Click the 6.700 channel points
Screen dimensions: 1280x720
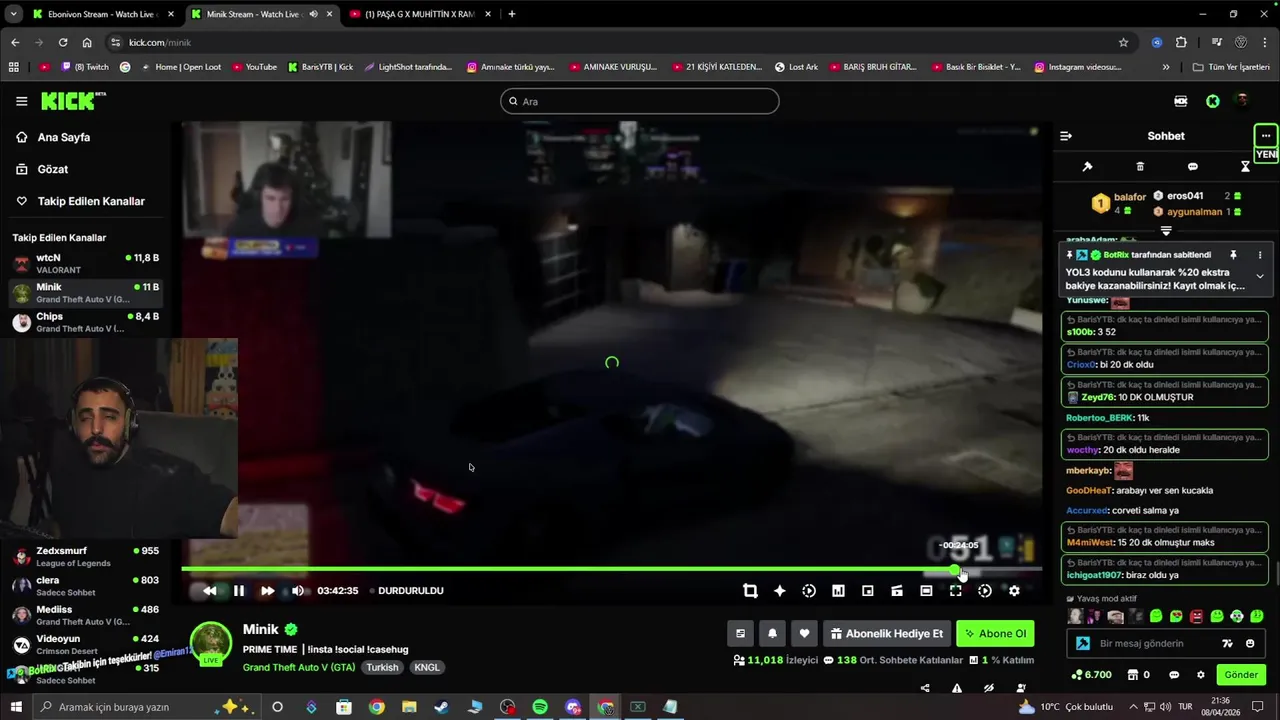(1091, 675)
